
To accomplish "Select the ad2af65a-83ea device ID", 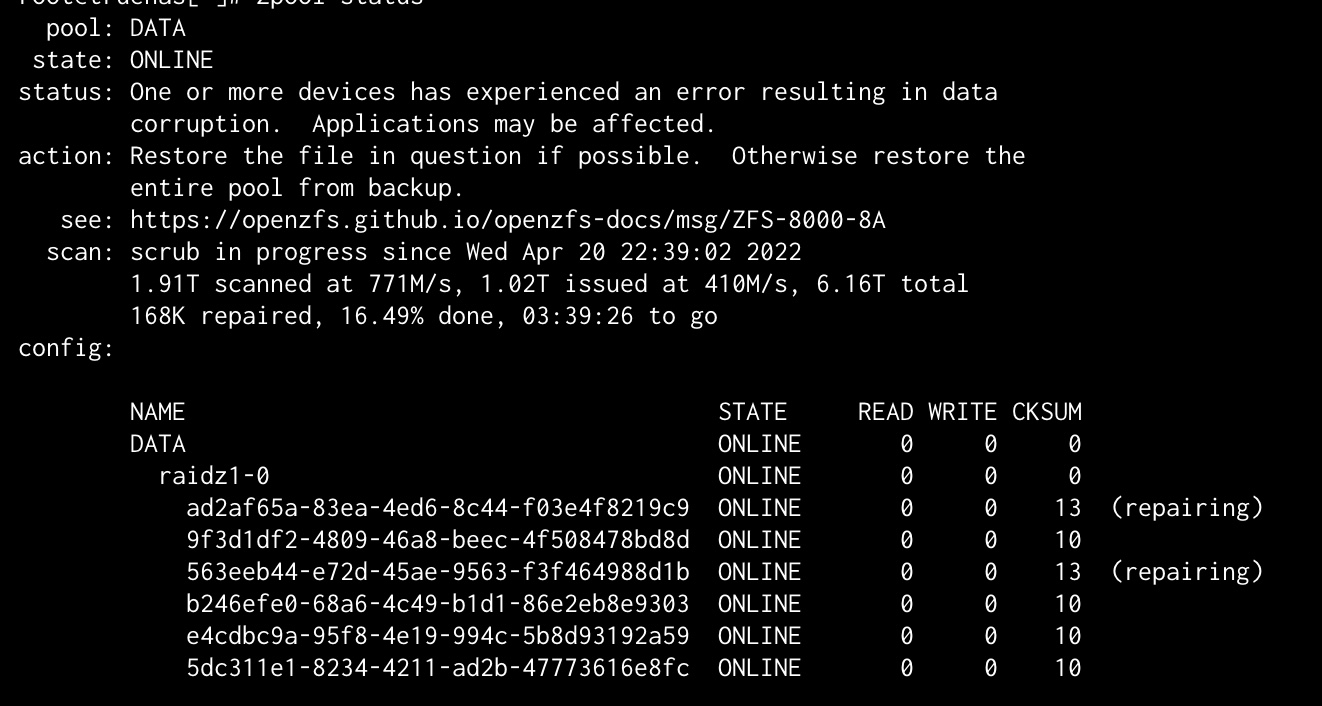I will pyautogui.click(x=438, y=508).
